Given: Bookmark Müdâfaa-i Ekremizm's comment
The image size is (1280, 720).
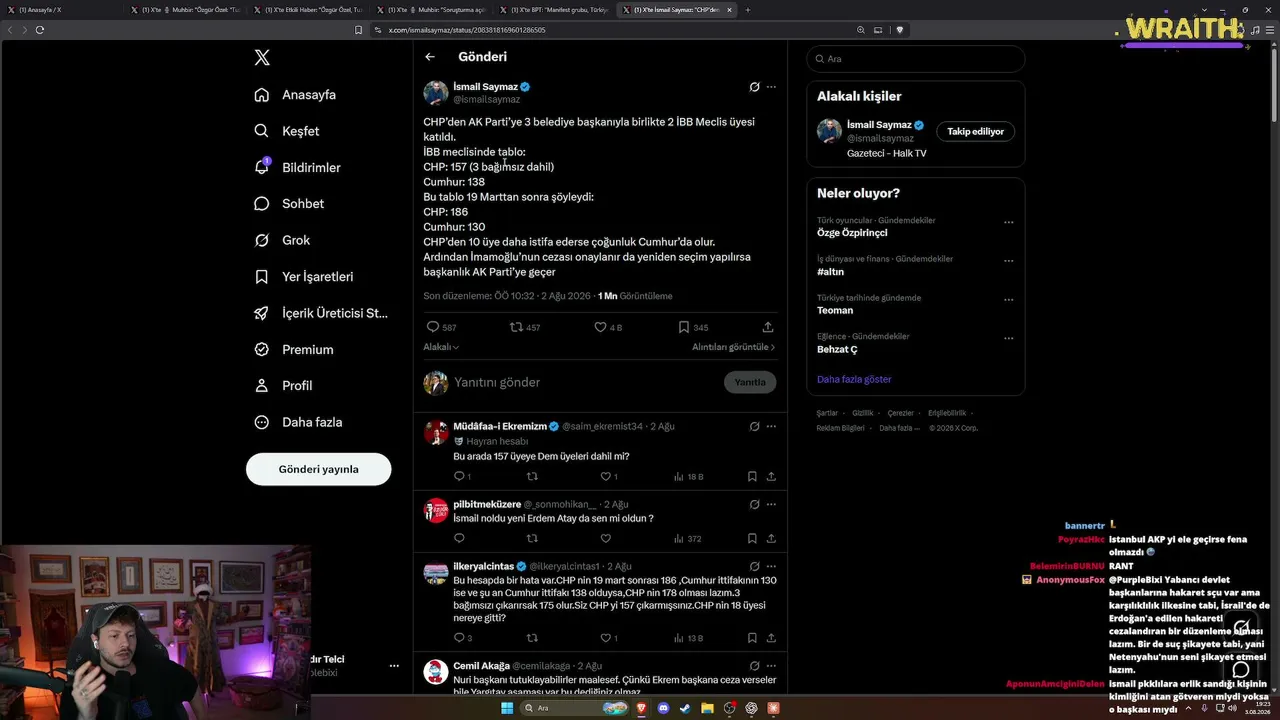Looking at the screenshot, I should (x=752, y=477).
